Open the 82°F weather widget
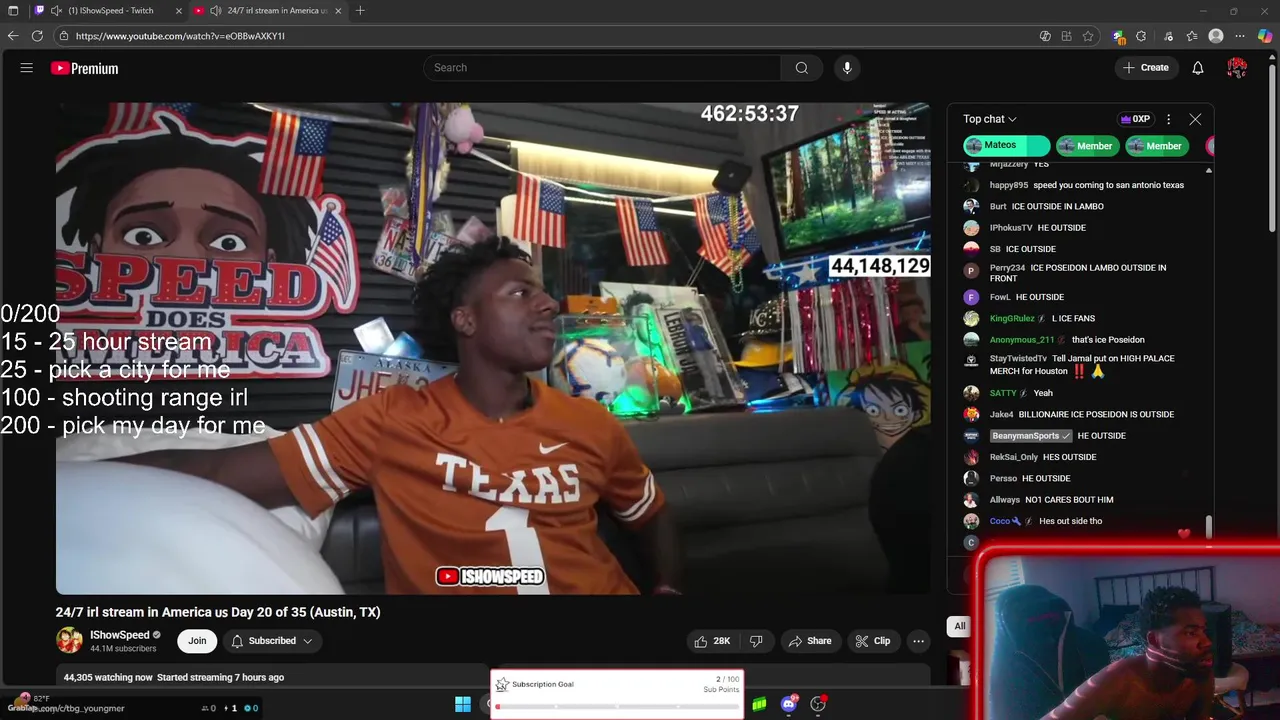 click(34, 699)
